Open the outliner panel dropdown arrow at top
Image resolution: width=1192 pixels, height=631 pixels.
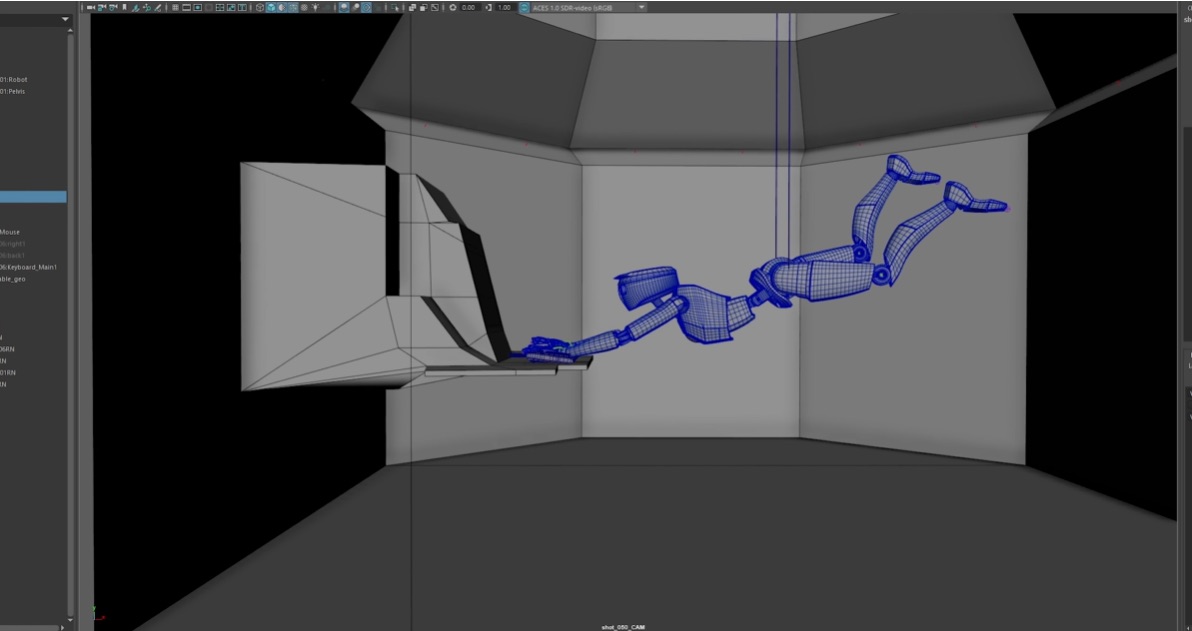(x=65, y=19)
